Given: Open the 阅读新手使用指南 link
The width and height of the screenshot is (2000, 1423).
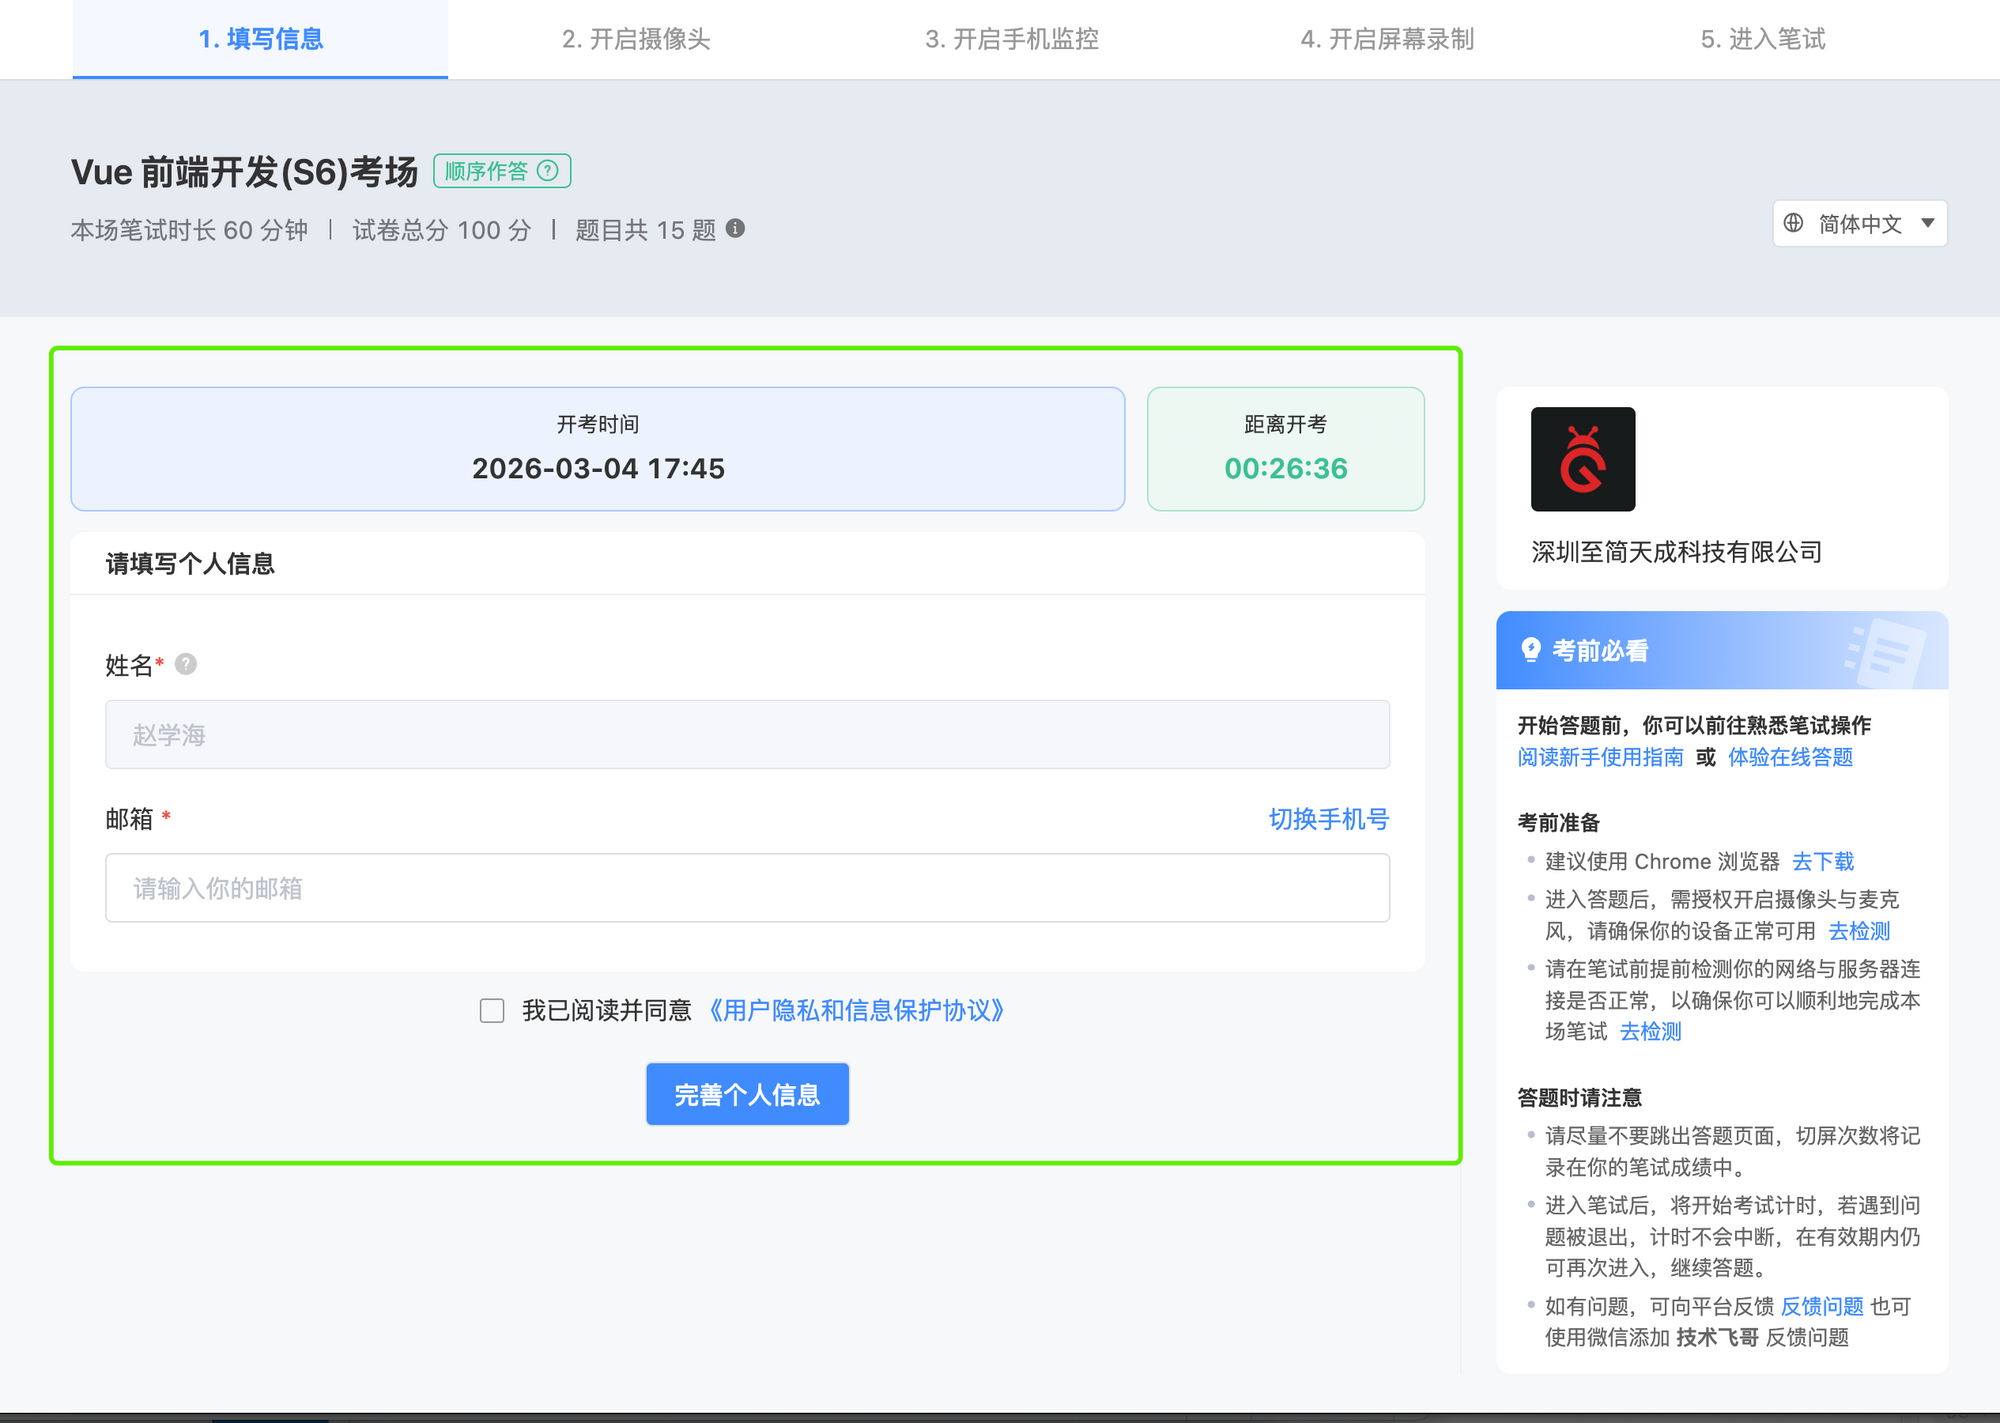Looking at the screenshot, I should [x=1600, y=757].
